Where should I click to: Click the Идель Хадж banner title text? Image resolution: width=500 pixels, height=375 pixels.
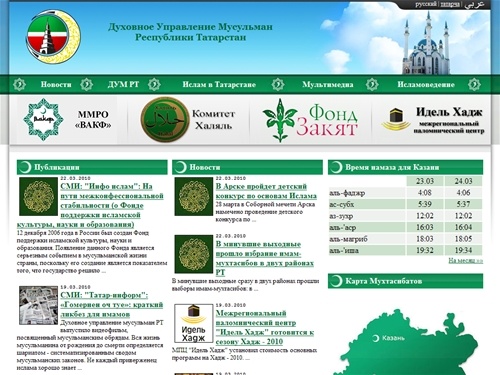[449, 112]
